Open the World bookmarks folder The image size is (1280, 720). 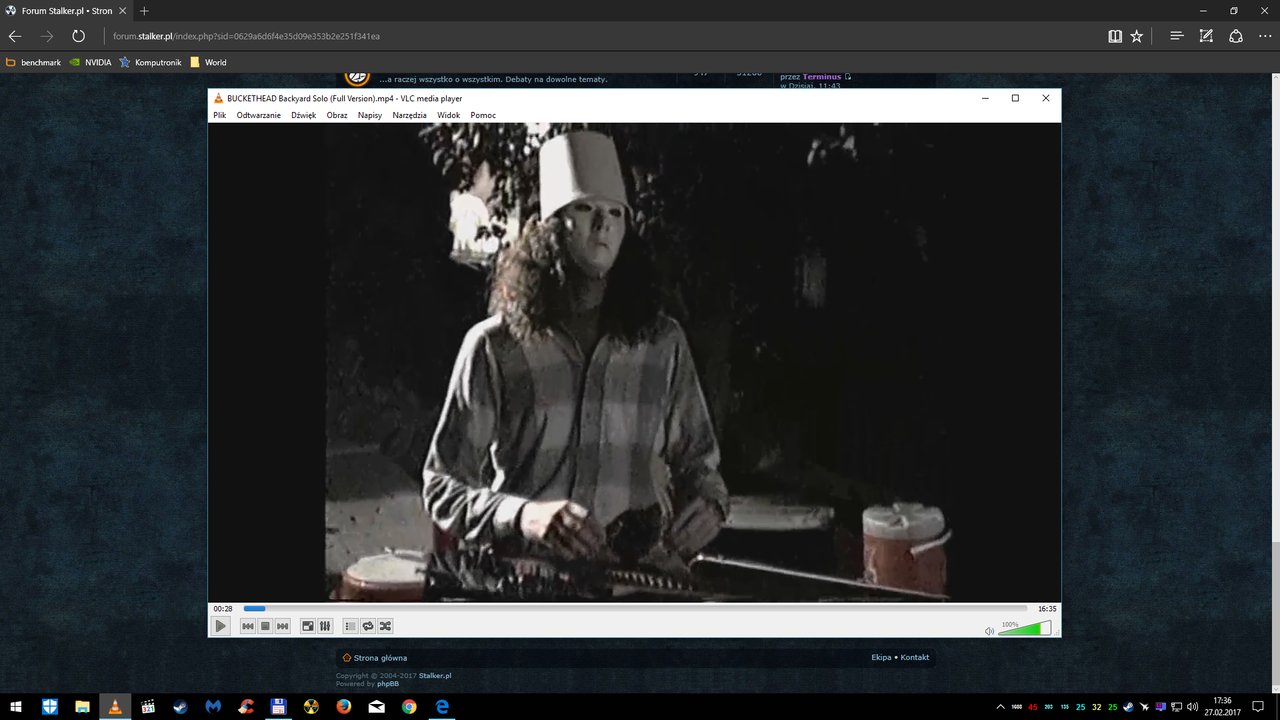[x=208, y=62]
